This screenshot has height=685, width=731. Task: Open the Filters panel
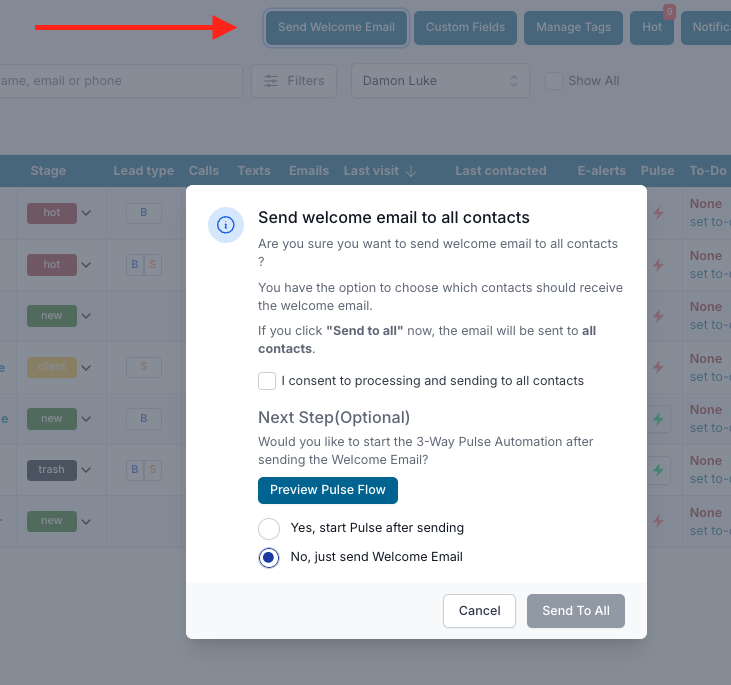[294, 81]
